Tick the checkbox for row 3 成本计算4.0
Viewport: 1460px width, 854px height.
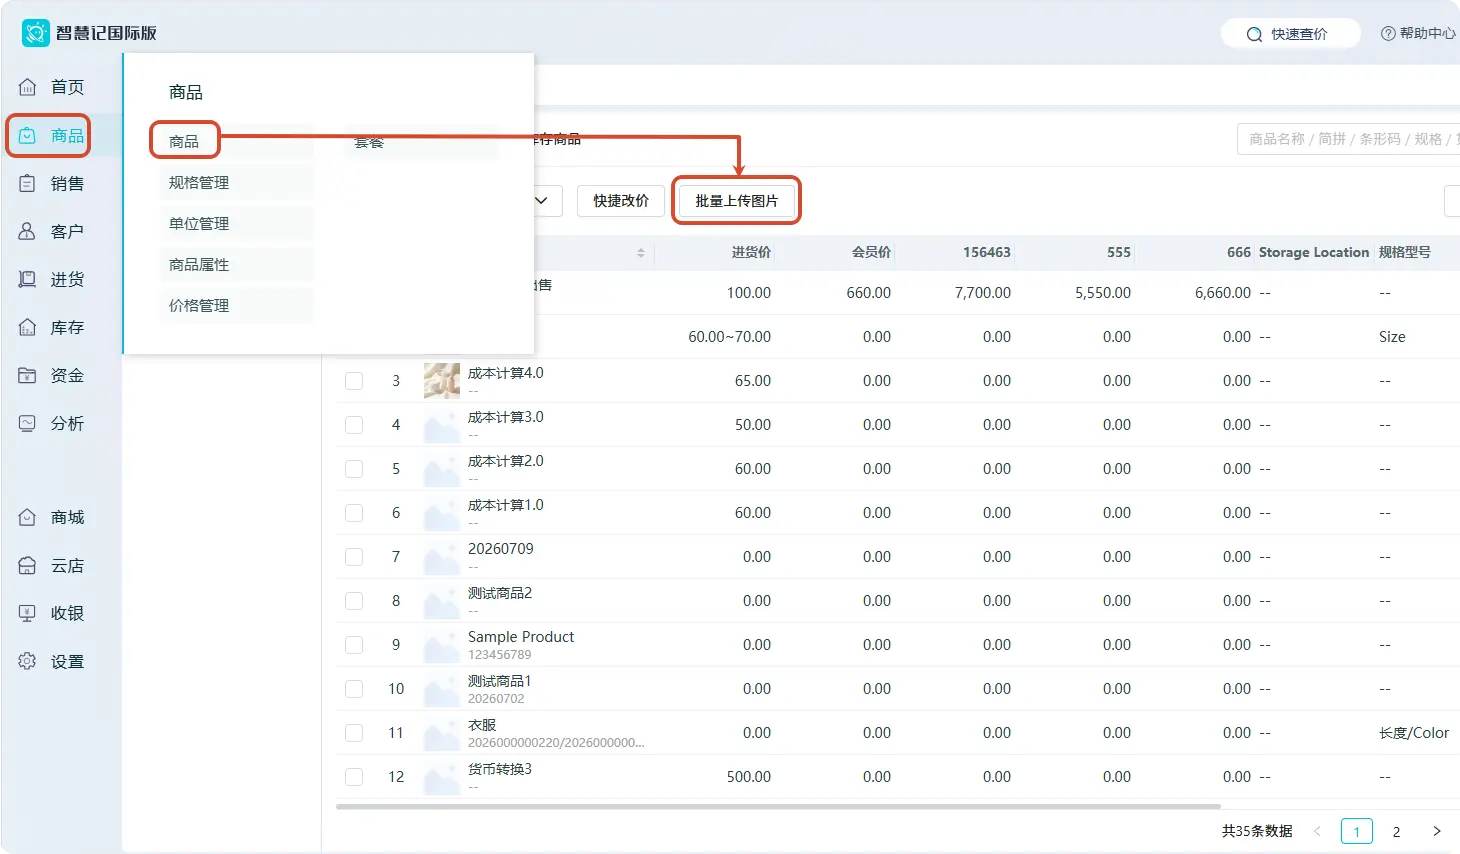(354, 381)
